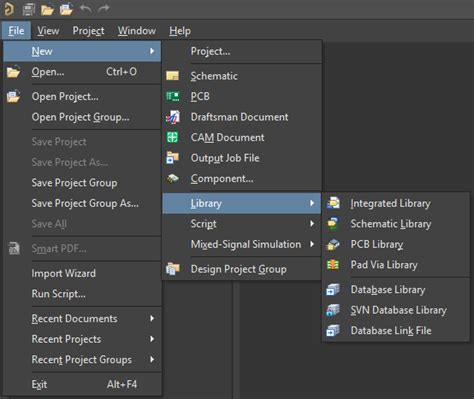474x399 pixels.
Task: Click the Integrated Library icon
Action: pyautogui.click(x=333, y=203)
